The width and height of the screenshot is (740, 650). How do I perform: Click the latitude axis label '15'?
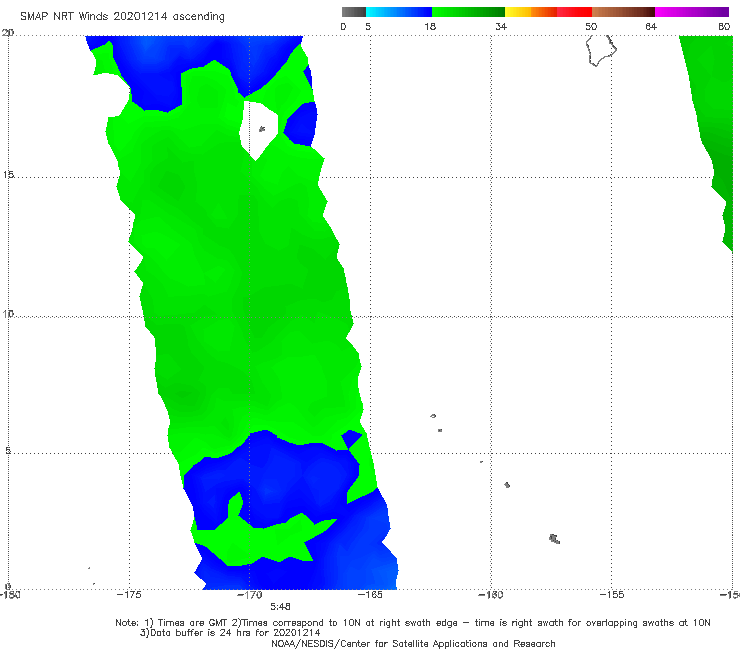[x=8, y=175]
